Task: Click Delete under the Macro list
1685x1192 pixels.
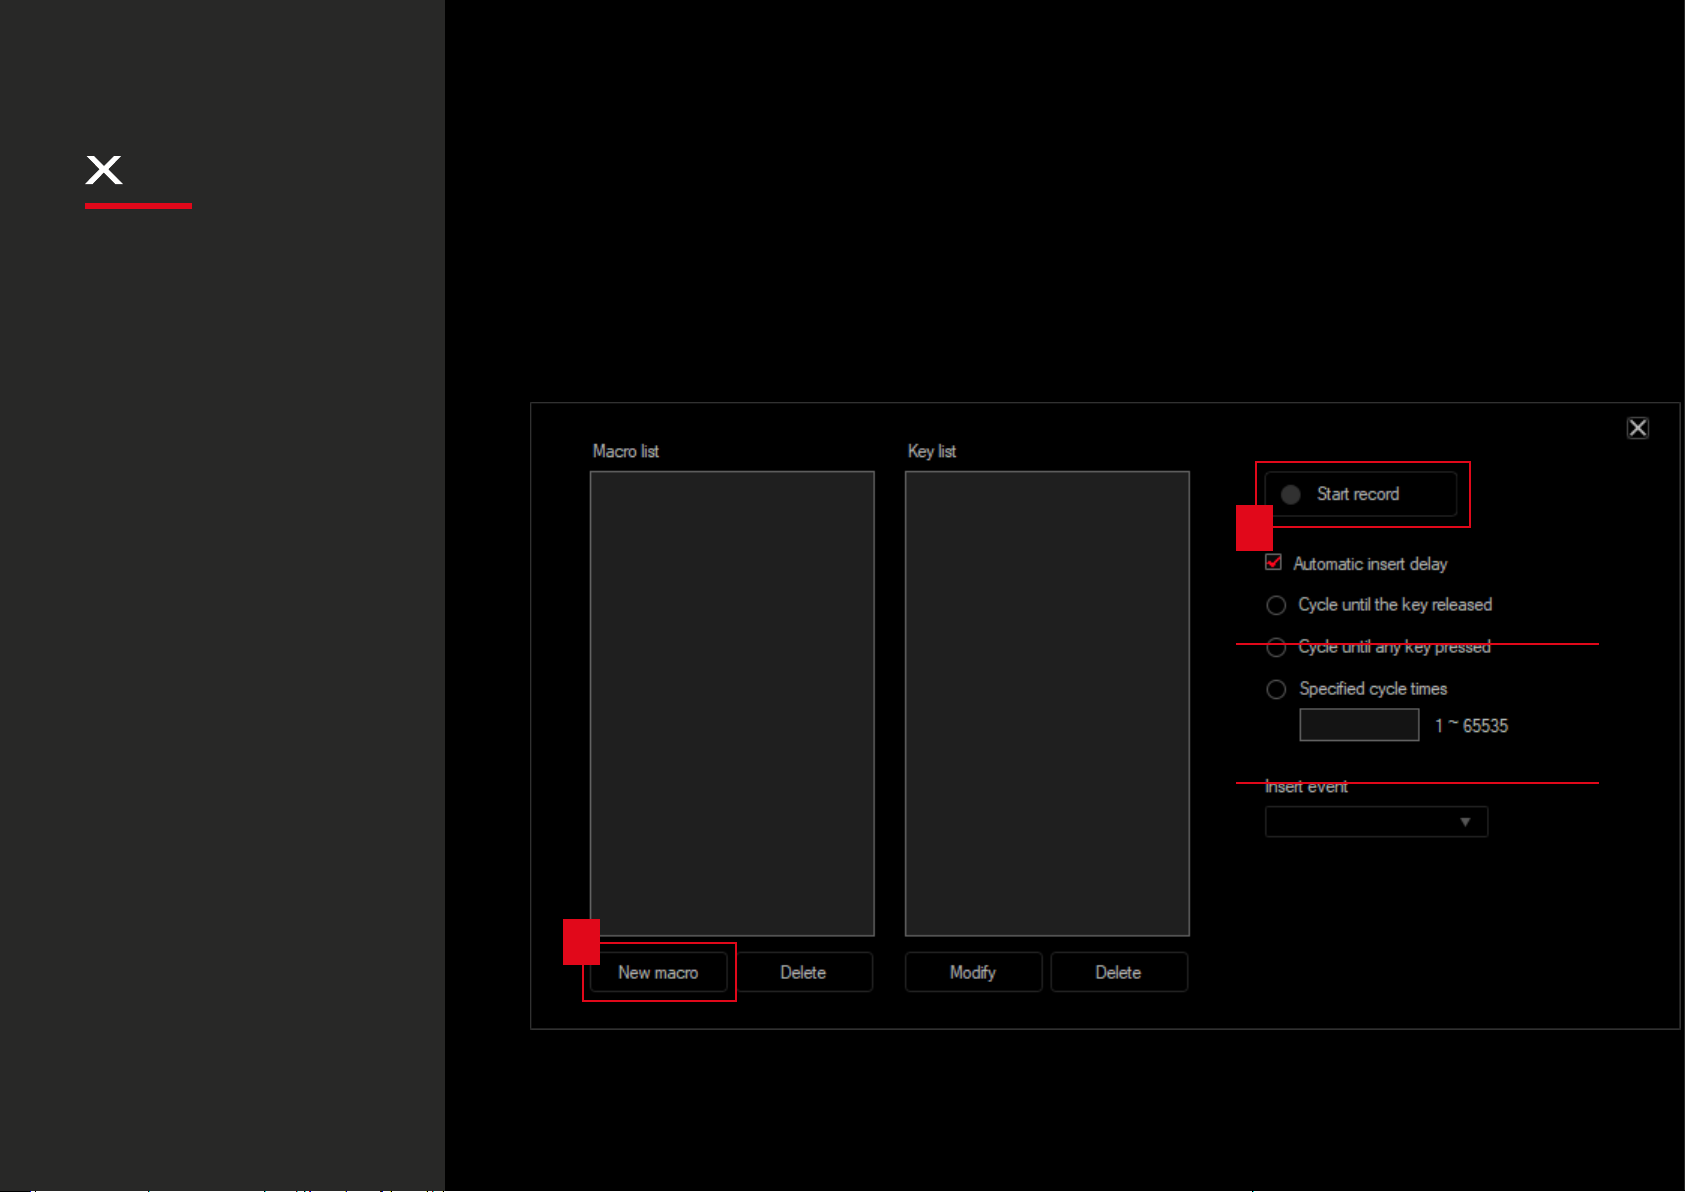Action: (803, 972)
